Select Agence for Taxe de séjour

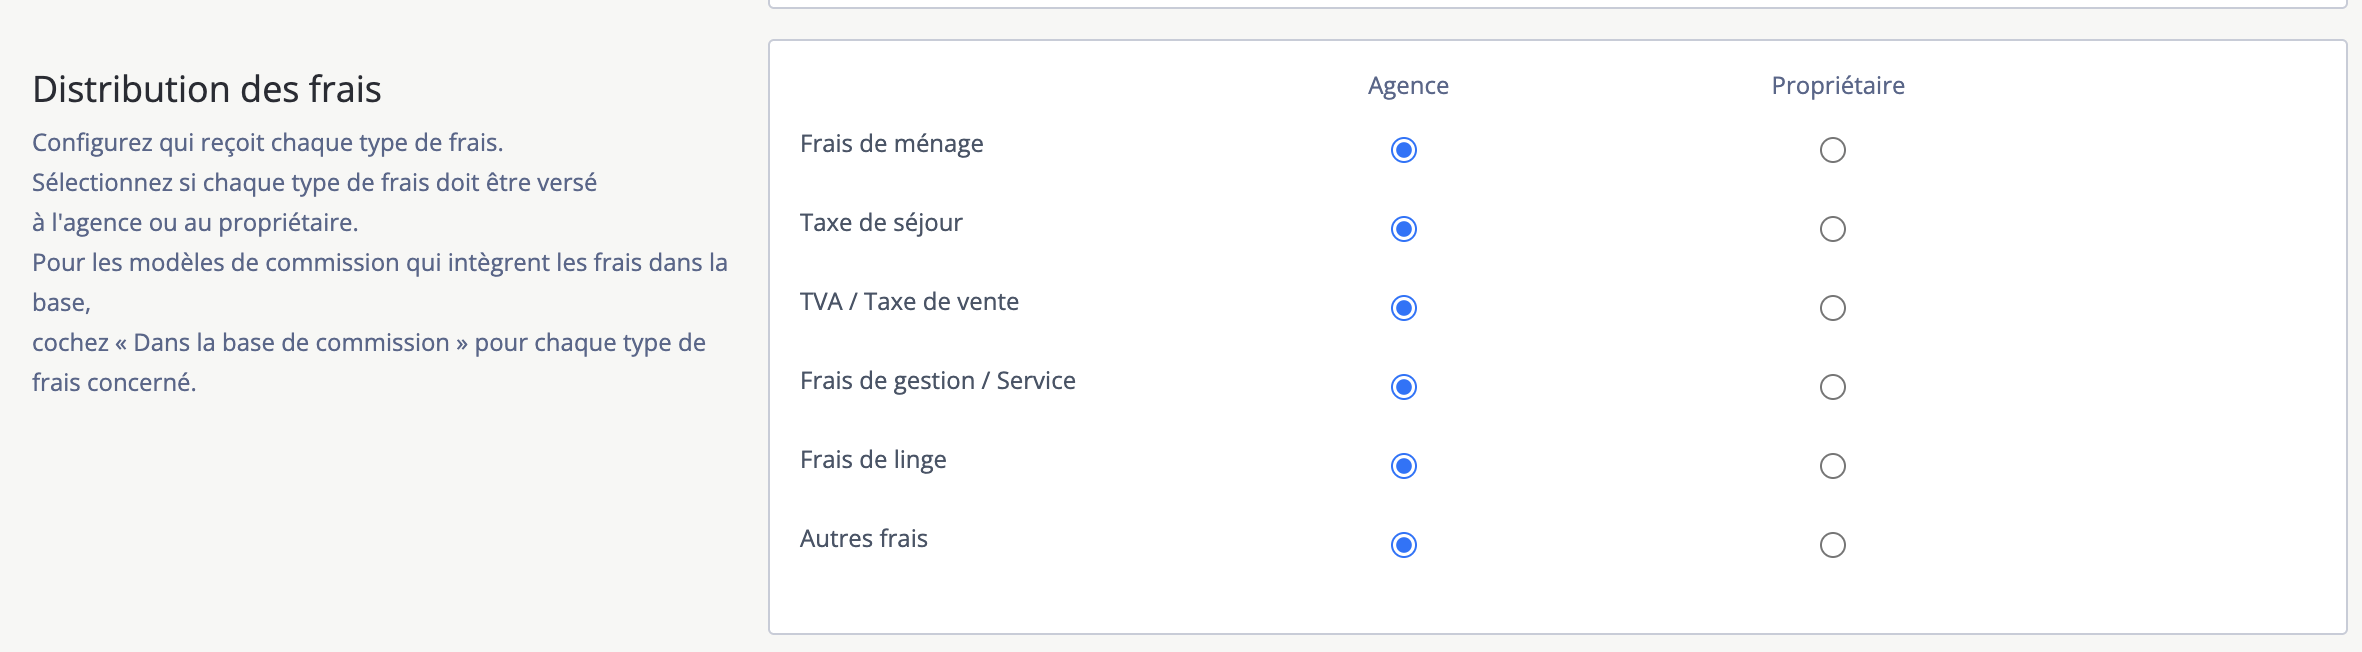[x=1404, y=229]
